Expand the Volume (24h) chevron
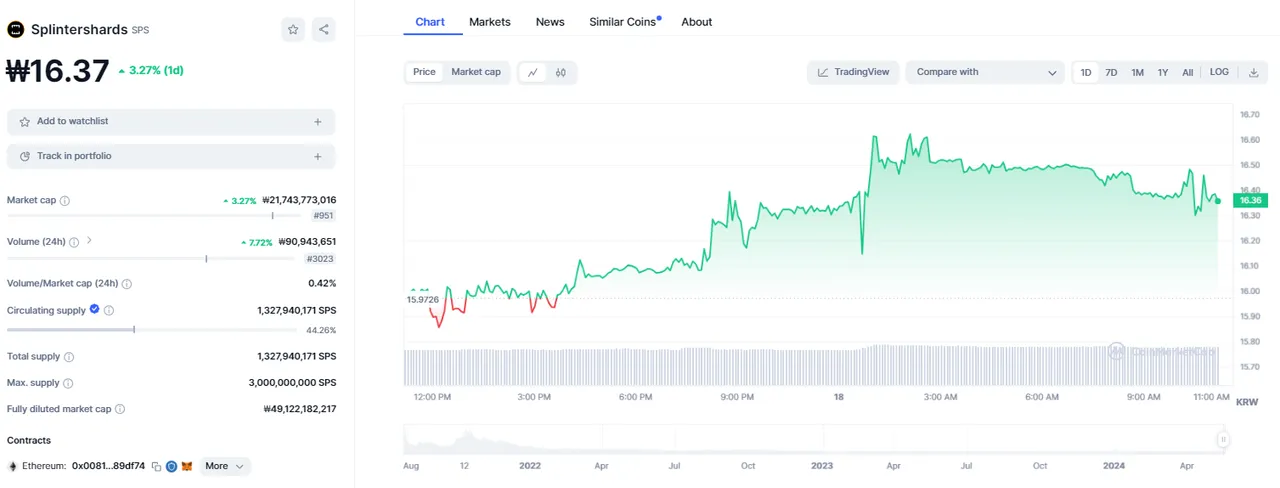Image resolution: width=1280 pixels, height=488 pixels. [89, 240]
